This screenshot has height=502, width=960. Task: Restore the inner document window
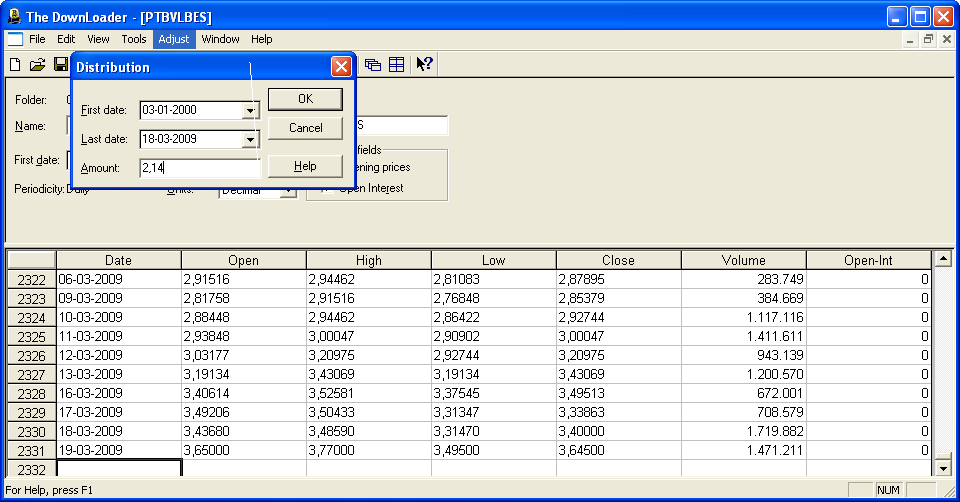point(928,39)
